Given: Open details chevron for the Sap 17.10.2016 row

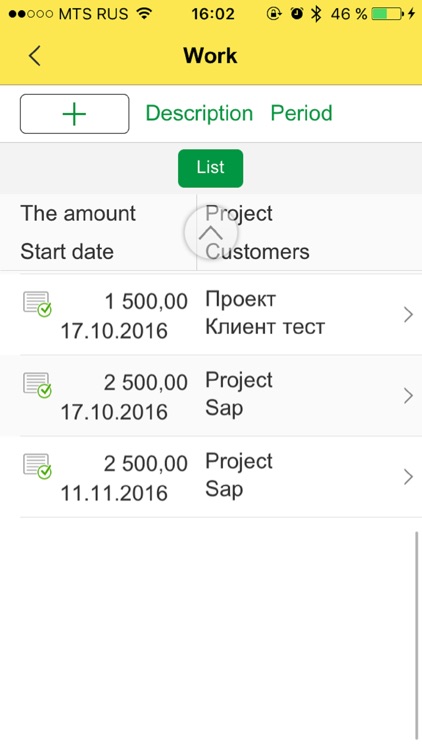Looking at the screenshot, I should [408, 396].
